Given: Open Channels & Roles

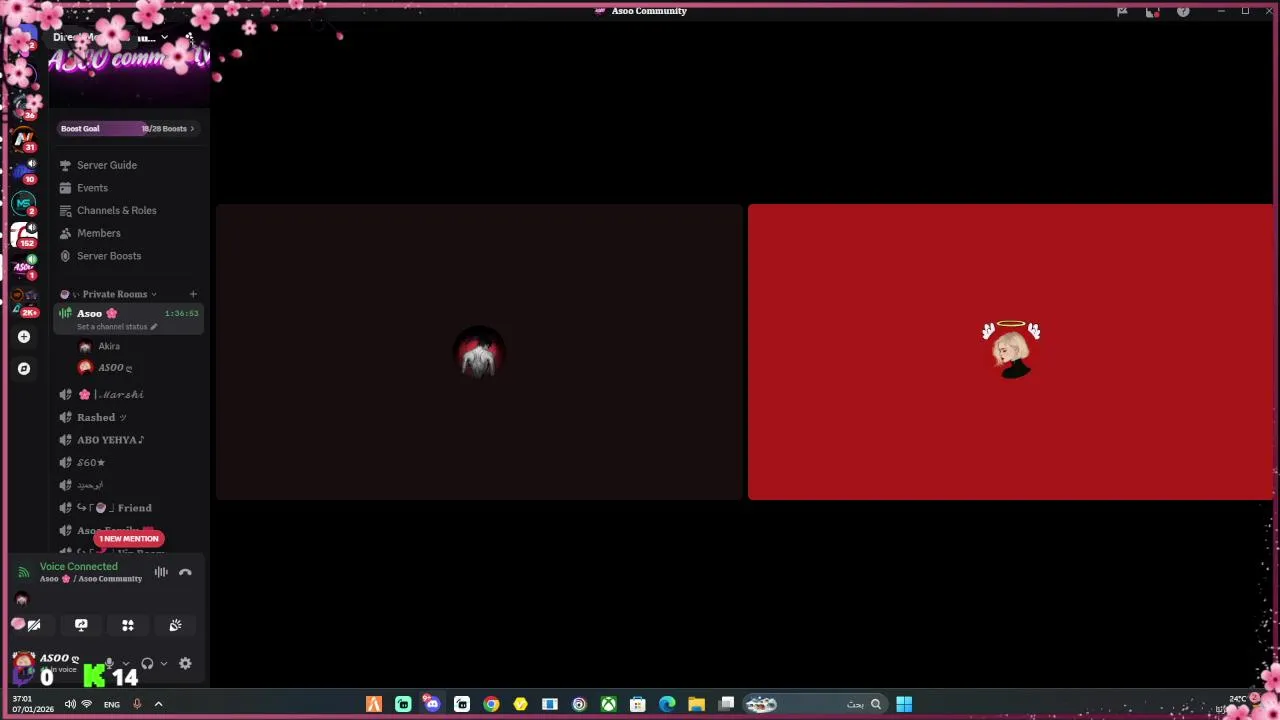Looking at the screenshot, I should 116,211.
